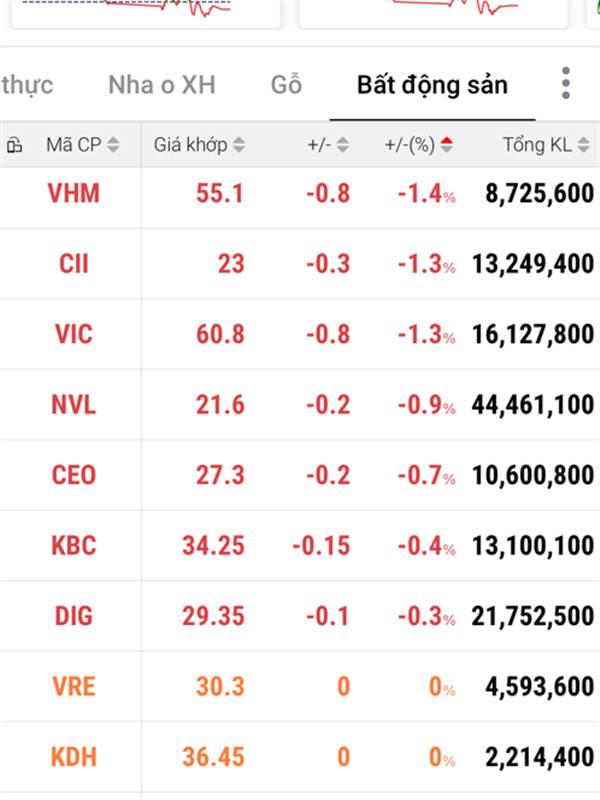
Task: Tap the KDH ticker symbol
Action: pyautogui.click(x=73, y=757)
